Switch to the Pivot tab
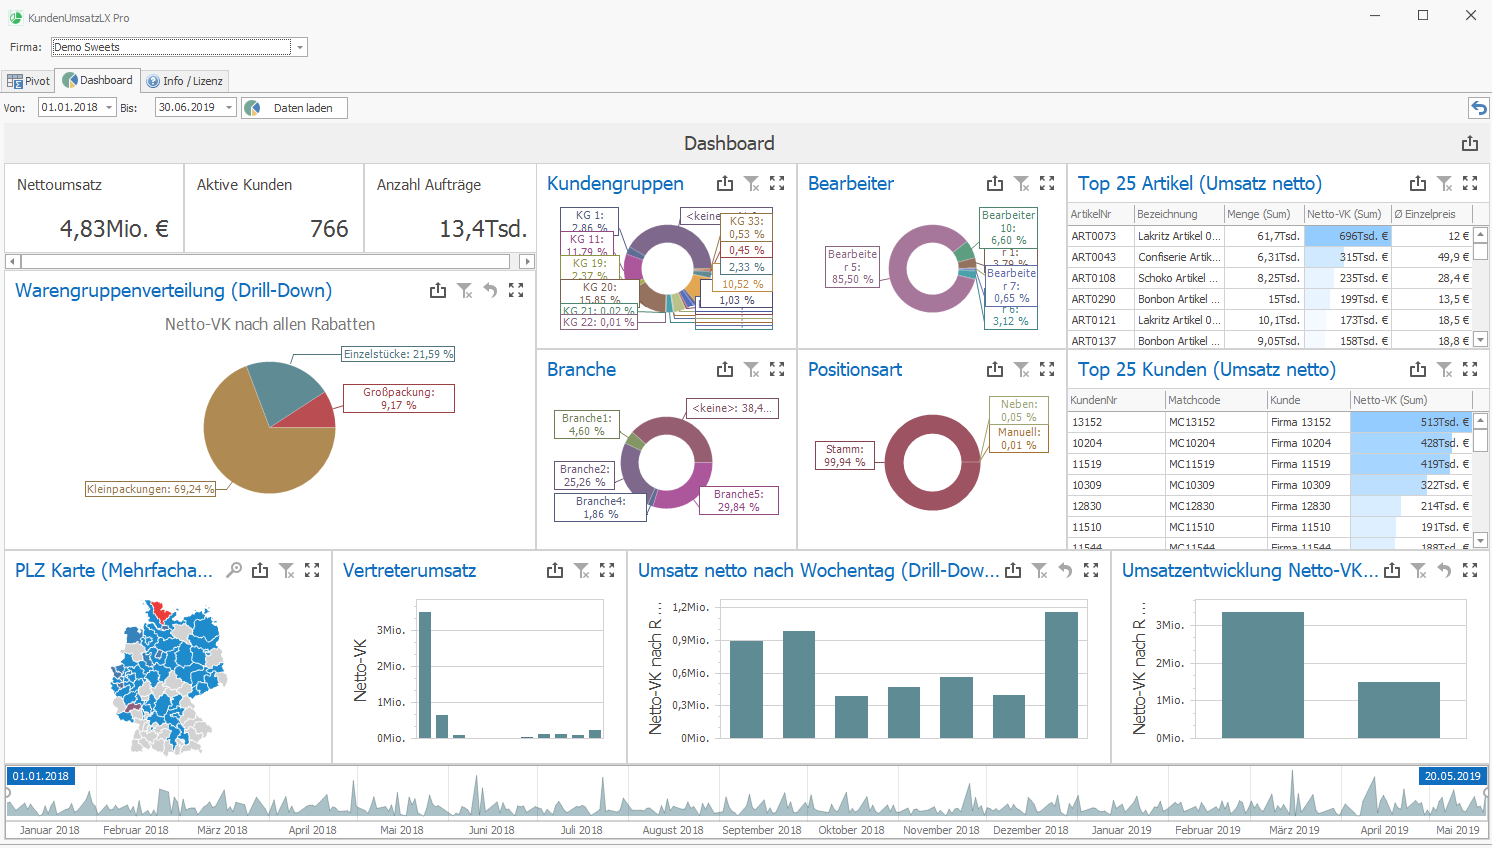 coord(29,81)
